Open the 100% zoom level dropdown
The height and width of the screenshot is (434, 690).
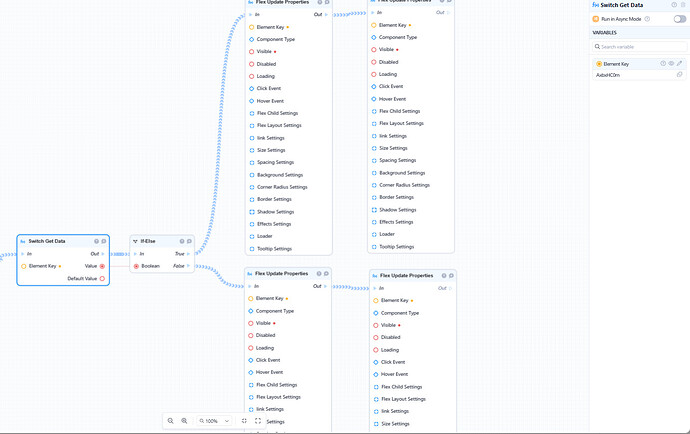point(214,421)
